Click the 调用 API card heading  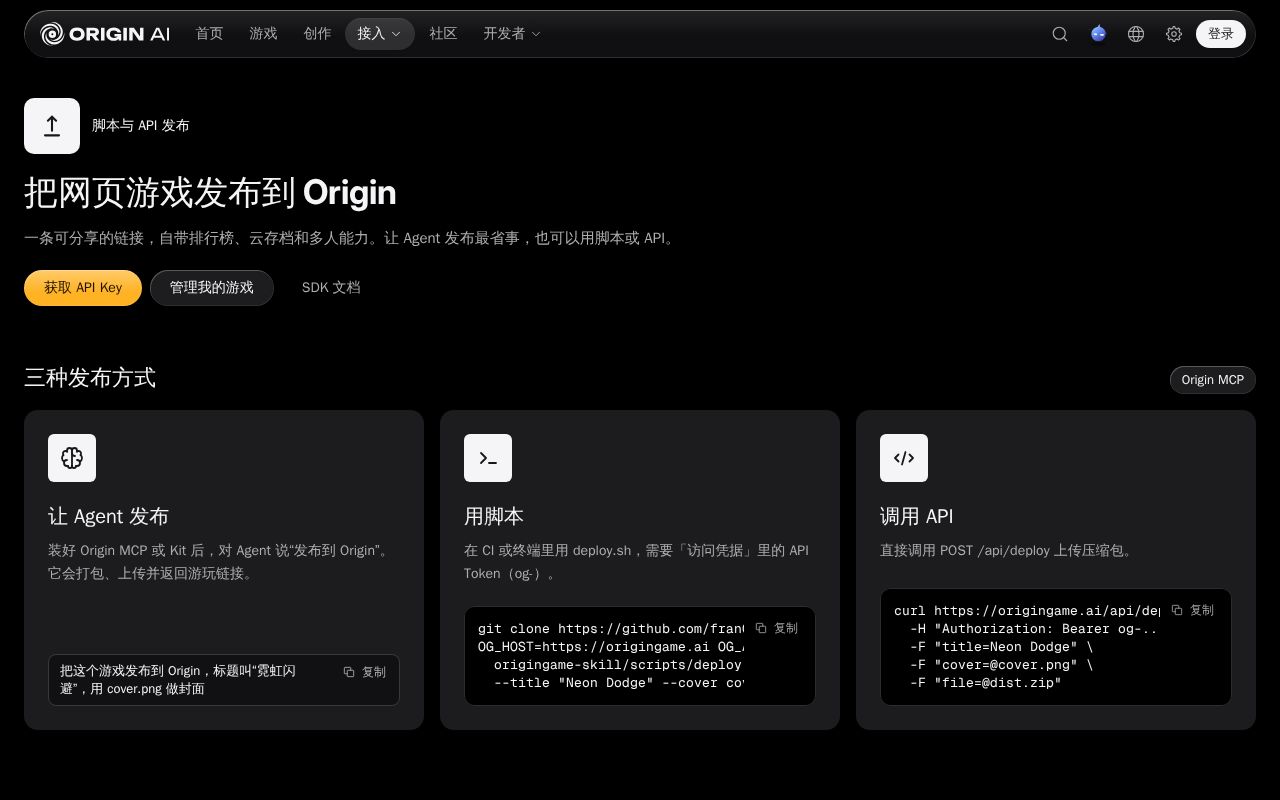pyautogui.click(x=917, y=516)
